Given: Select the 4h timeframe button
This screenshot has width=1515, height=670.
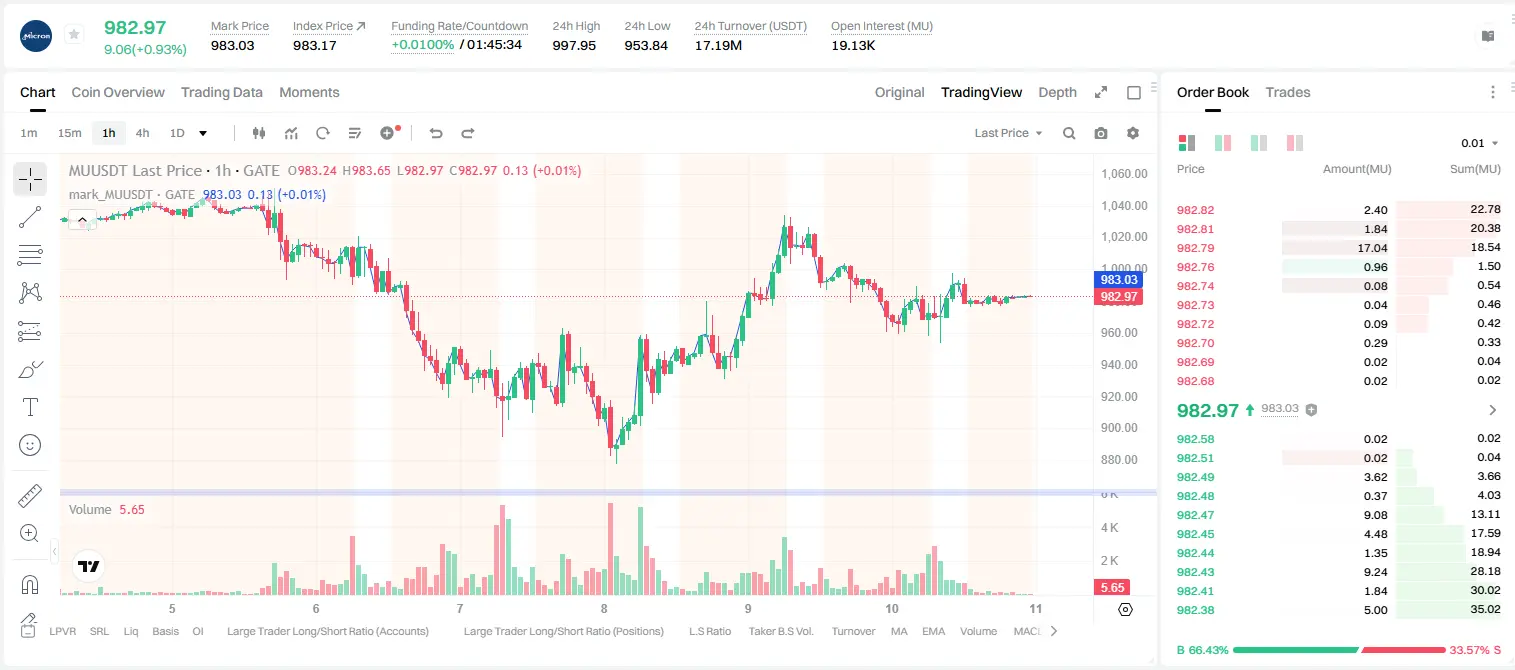Looking at the screenshot, I should (142, 133).
